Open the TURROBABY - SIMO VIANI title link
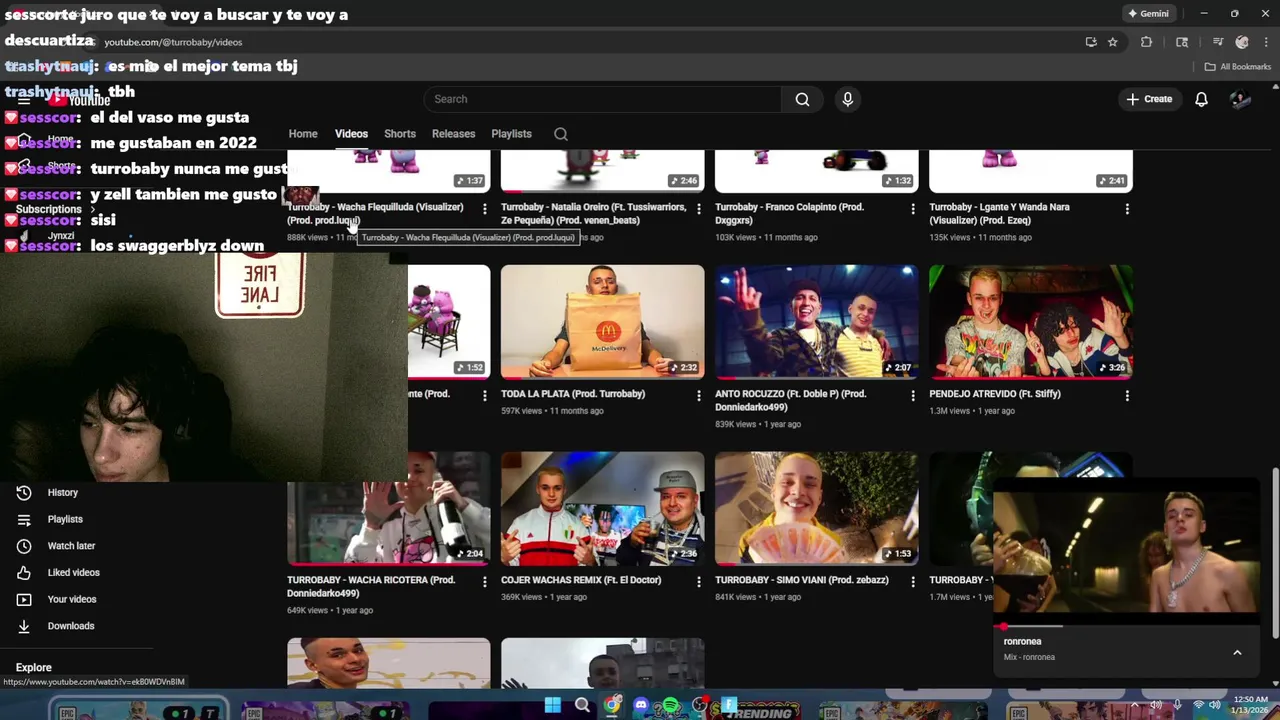This screenshot has width=1280, height=720. pyautogui.click(x=802, y=580)
